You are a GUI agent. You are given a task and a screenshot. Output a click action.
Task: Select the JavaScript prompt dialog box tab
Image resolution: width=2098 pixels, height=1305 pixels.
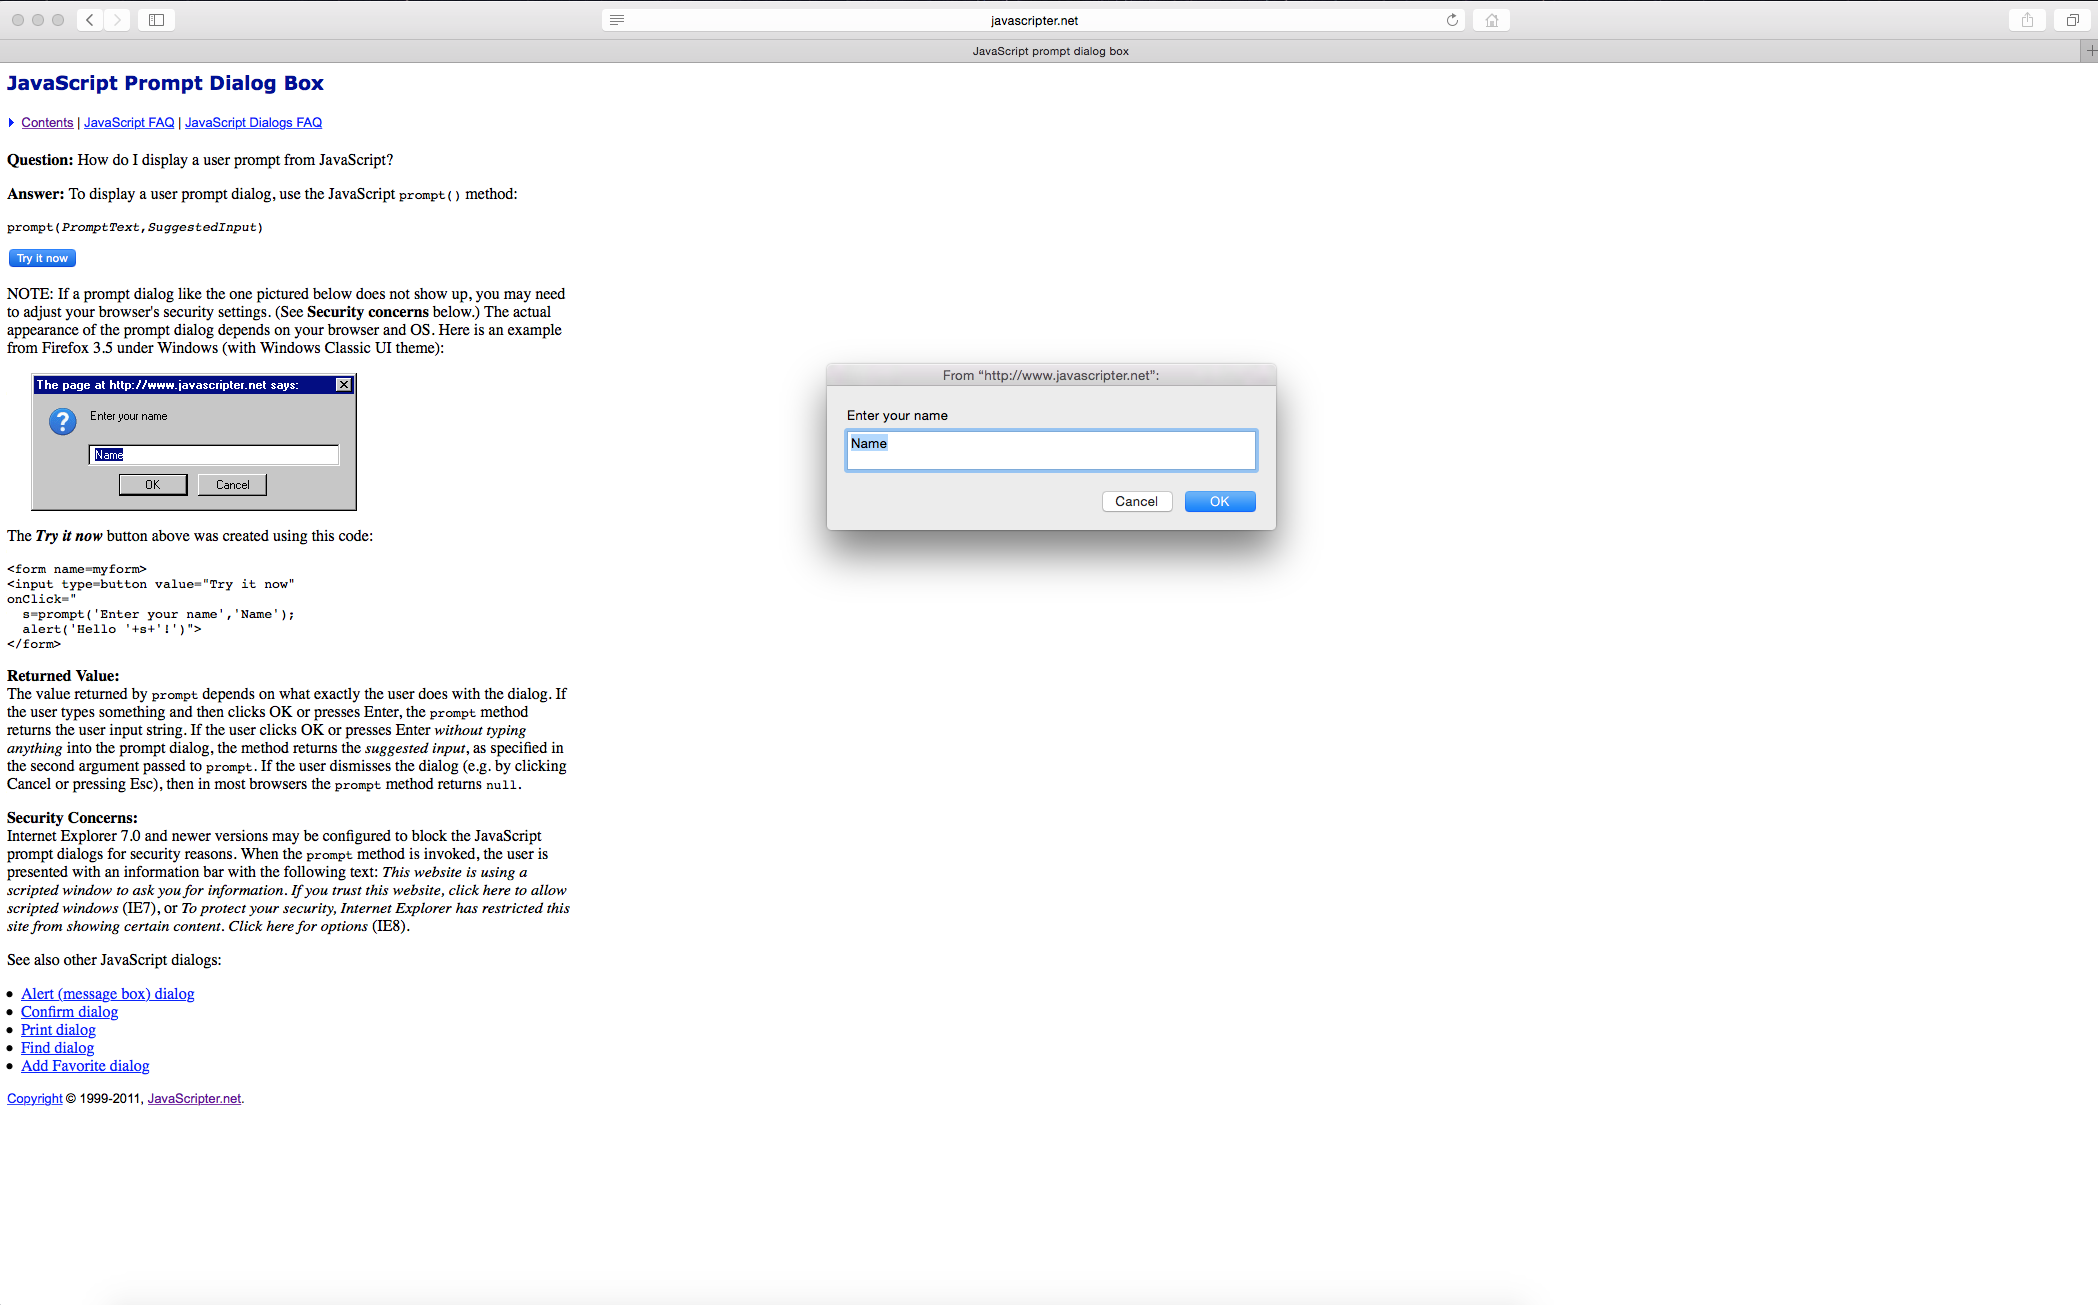(1049, 51)
